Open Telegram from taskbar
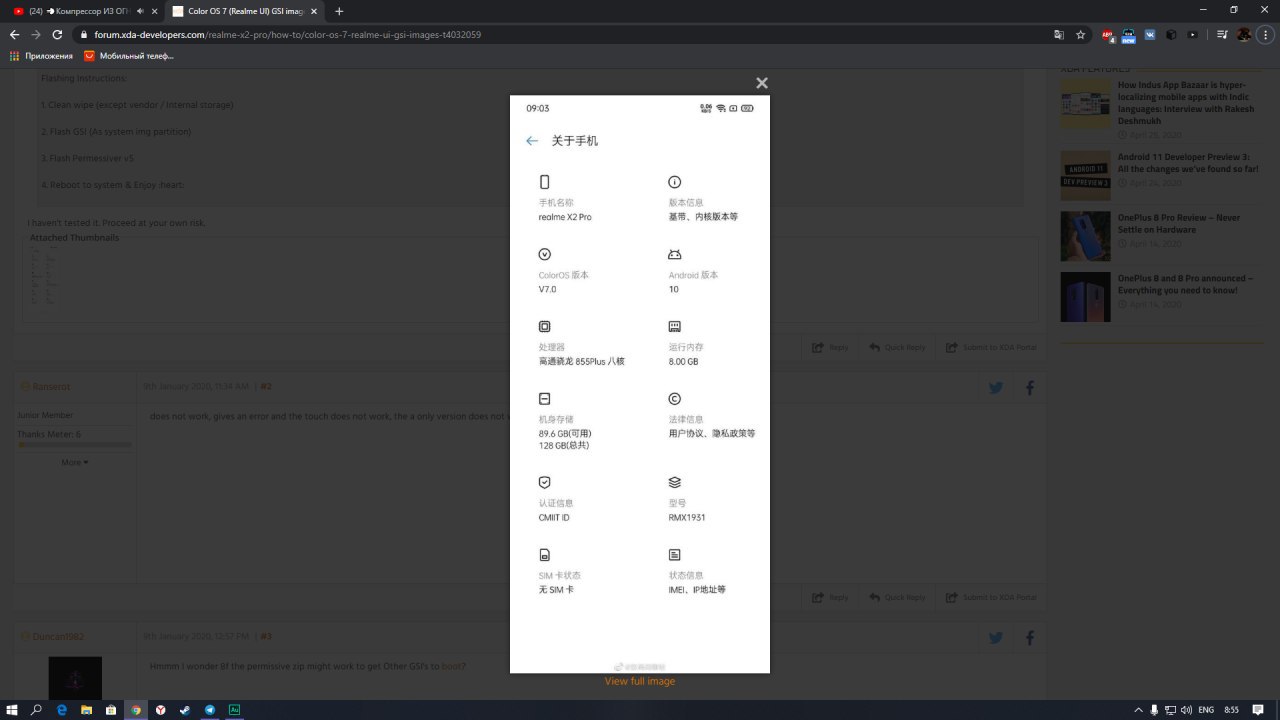 click(x=210, y=709)
